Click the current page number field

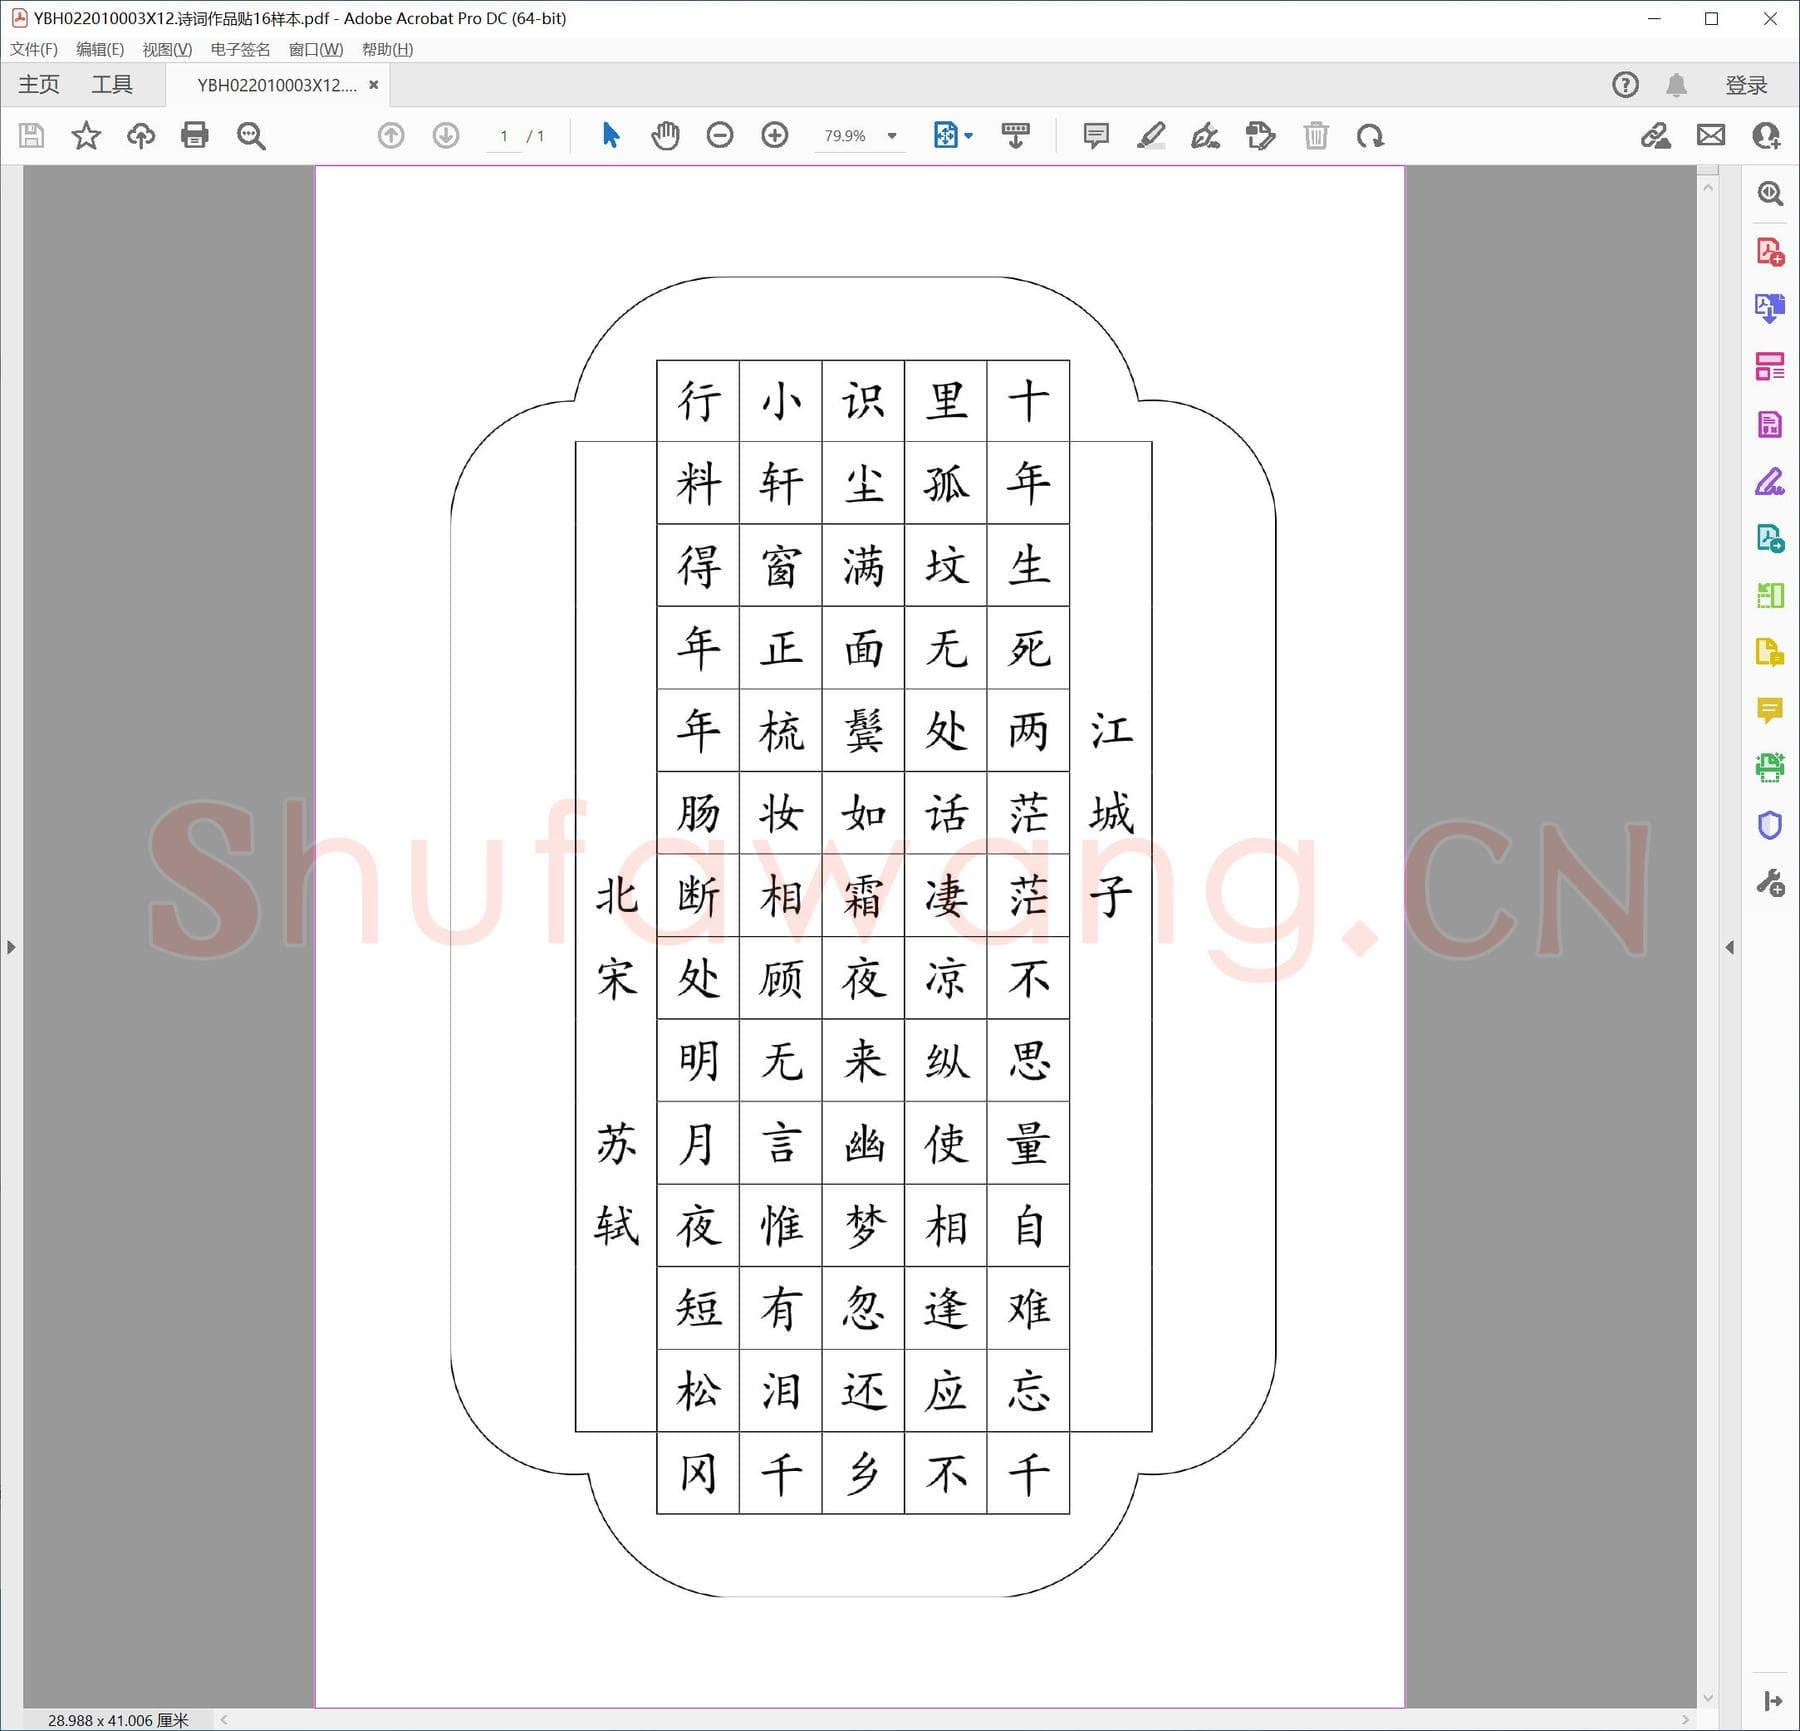coord(504,136)
